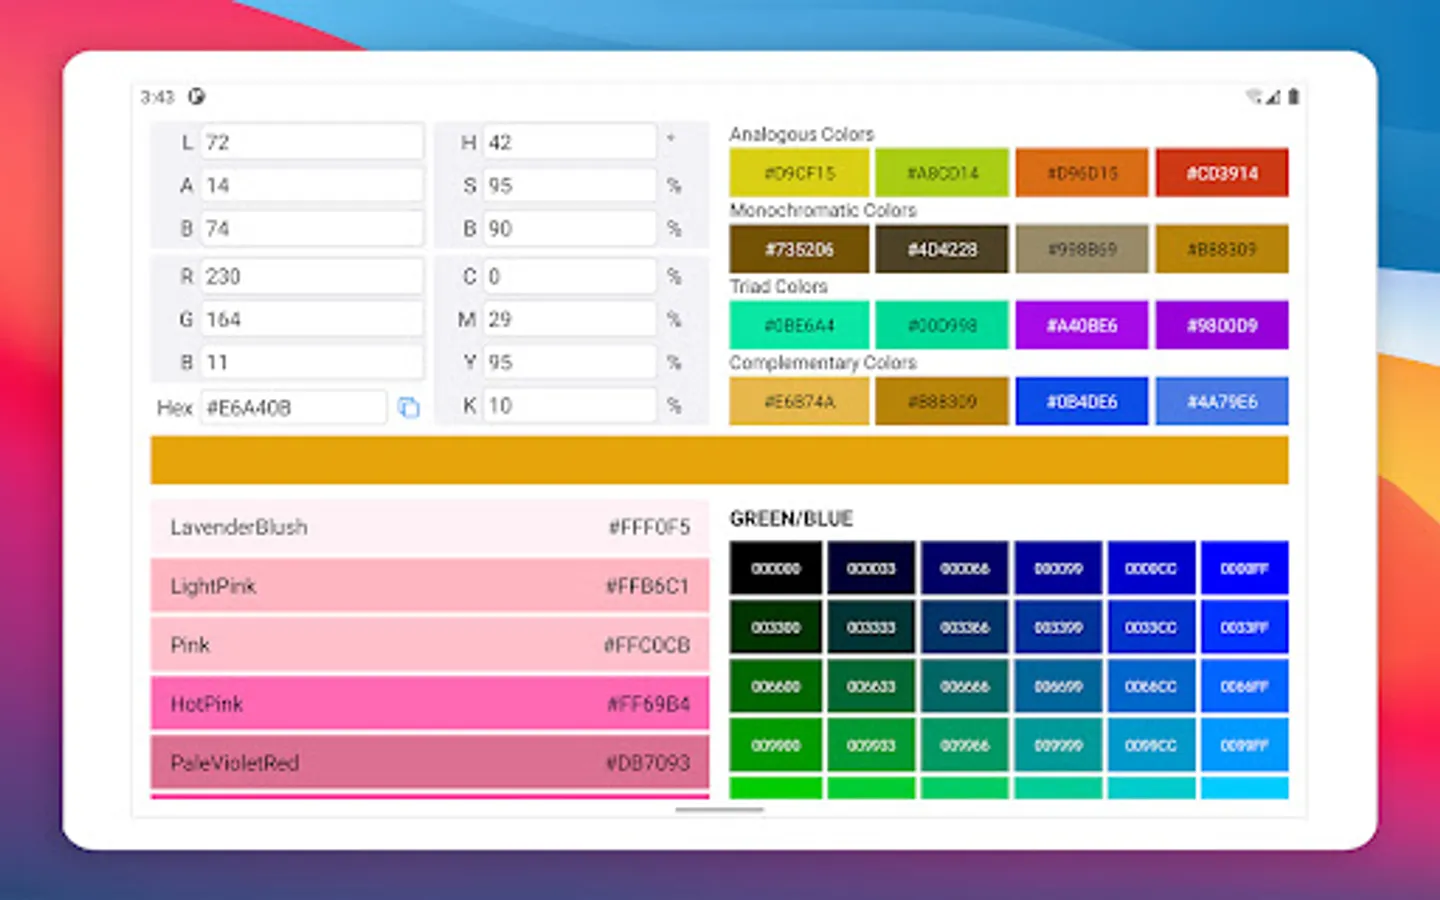This screenshot has height=900, width=1440.
Task: Click the 0000FF swatch in Green/Blue grid
Action: coord(1244,568)
